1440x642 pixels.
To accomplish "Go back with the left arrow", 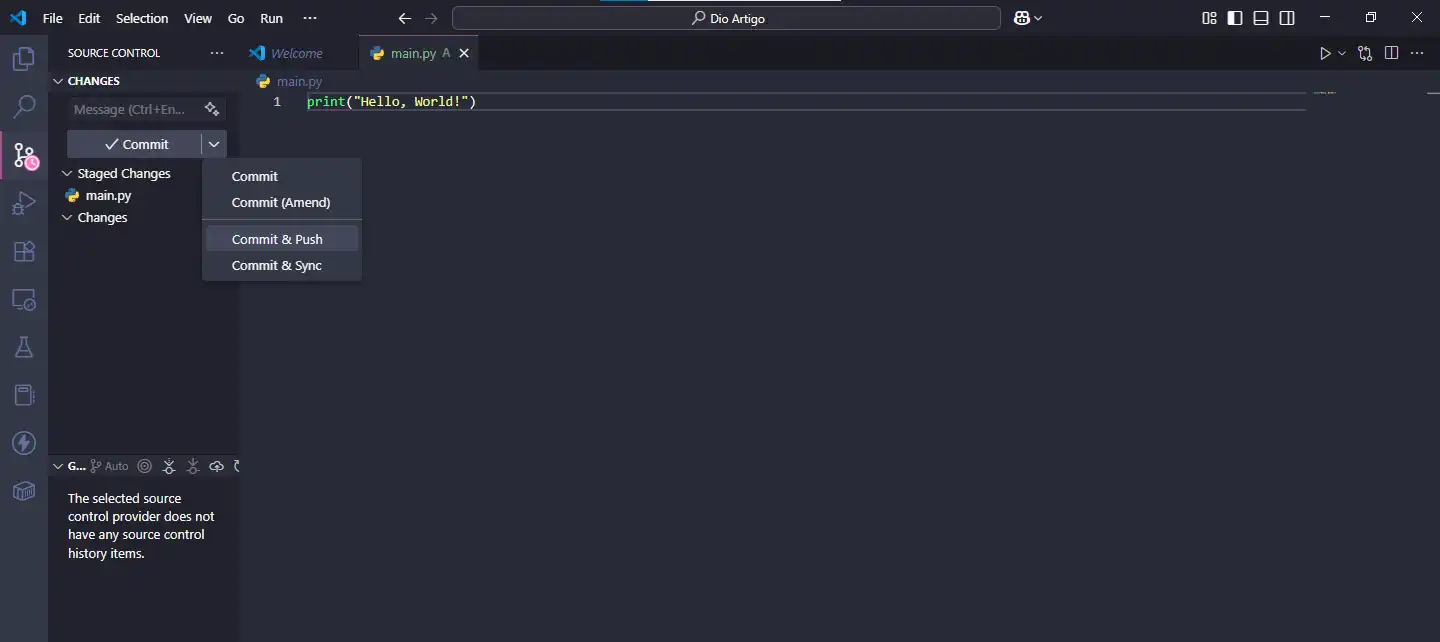I will (404, 18).
